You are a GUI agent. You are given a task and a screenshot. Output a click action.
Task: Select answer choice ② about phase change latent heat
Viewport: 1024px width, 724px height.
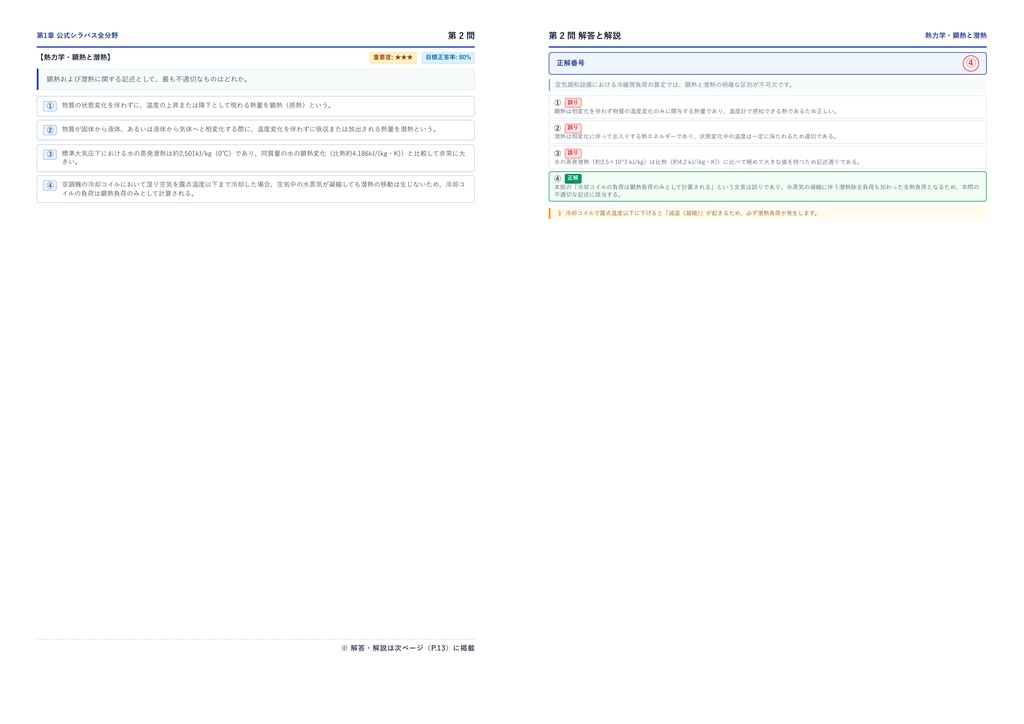point(255,130)
